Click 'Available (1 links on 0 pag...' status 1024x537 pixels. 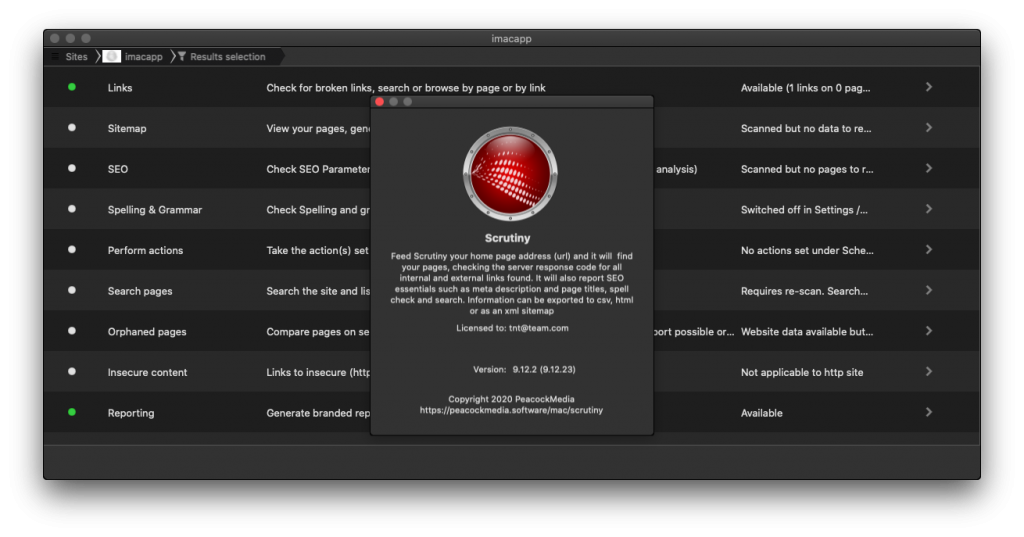[805, 88]
